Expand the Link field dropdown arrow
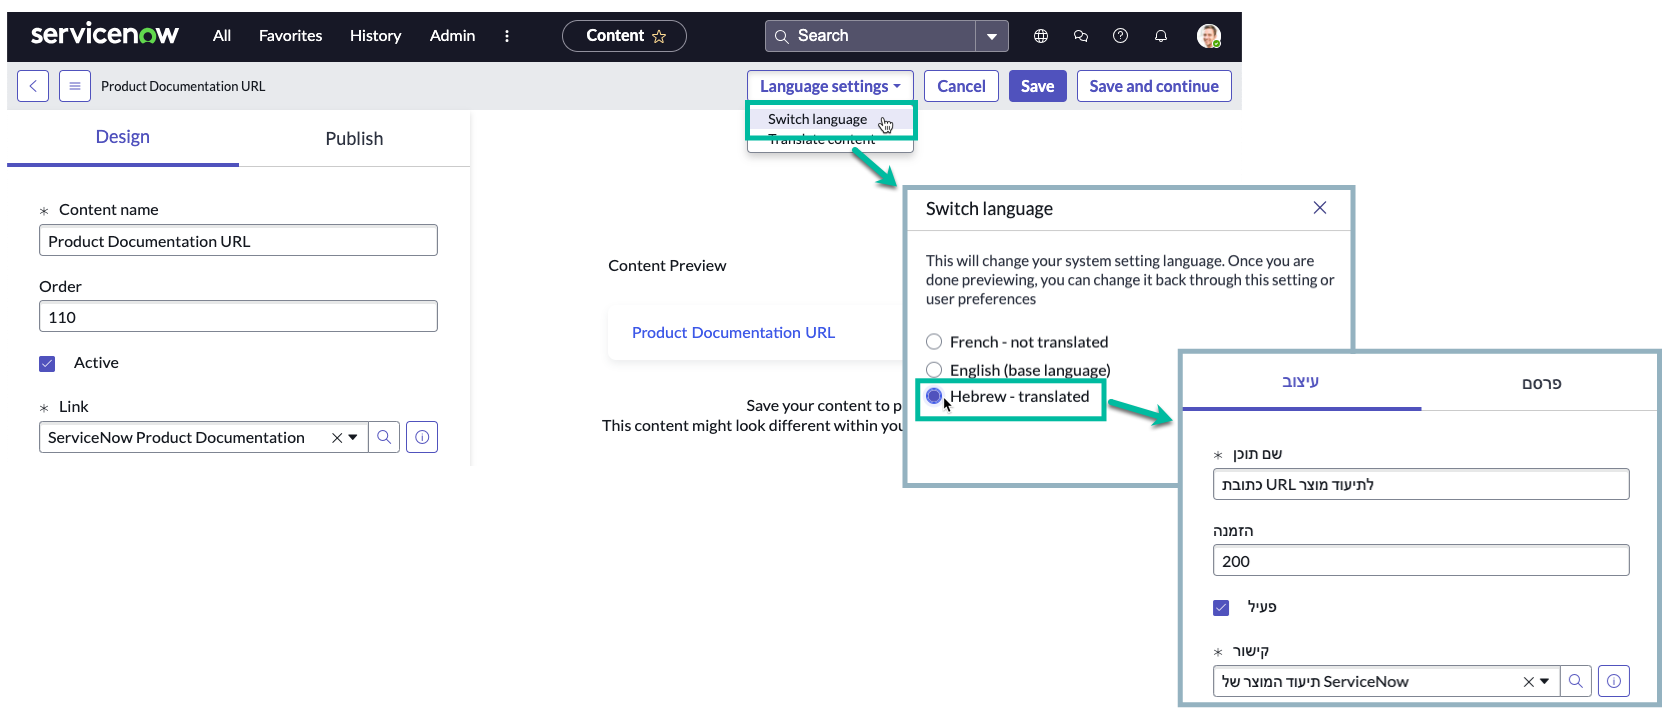 (x=353, y=438)
